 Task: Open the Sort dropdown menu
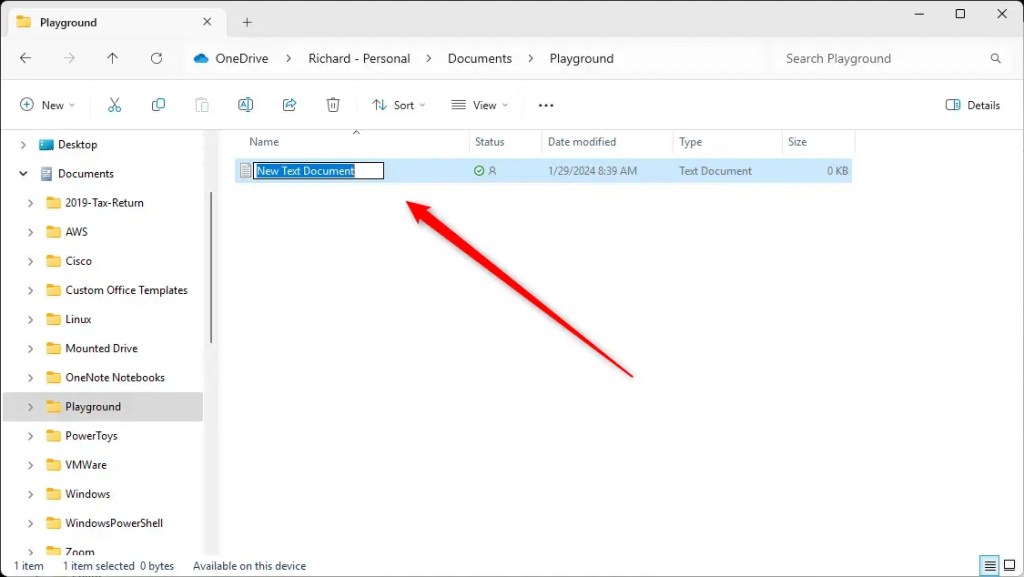(398, 105)
